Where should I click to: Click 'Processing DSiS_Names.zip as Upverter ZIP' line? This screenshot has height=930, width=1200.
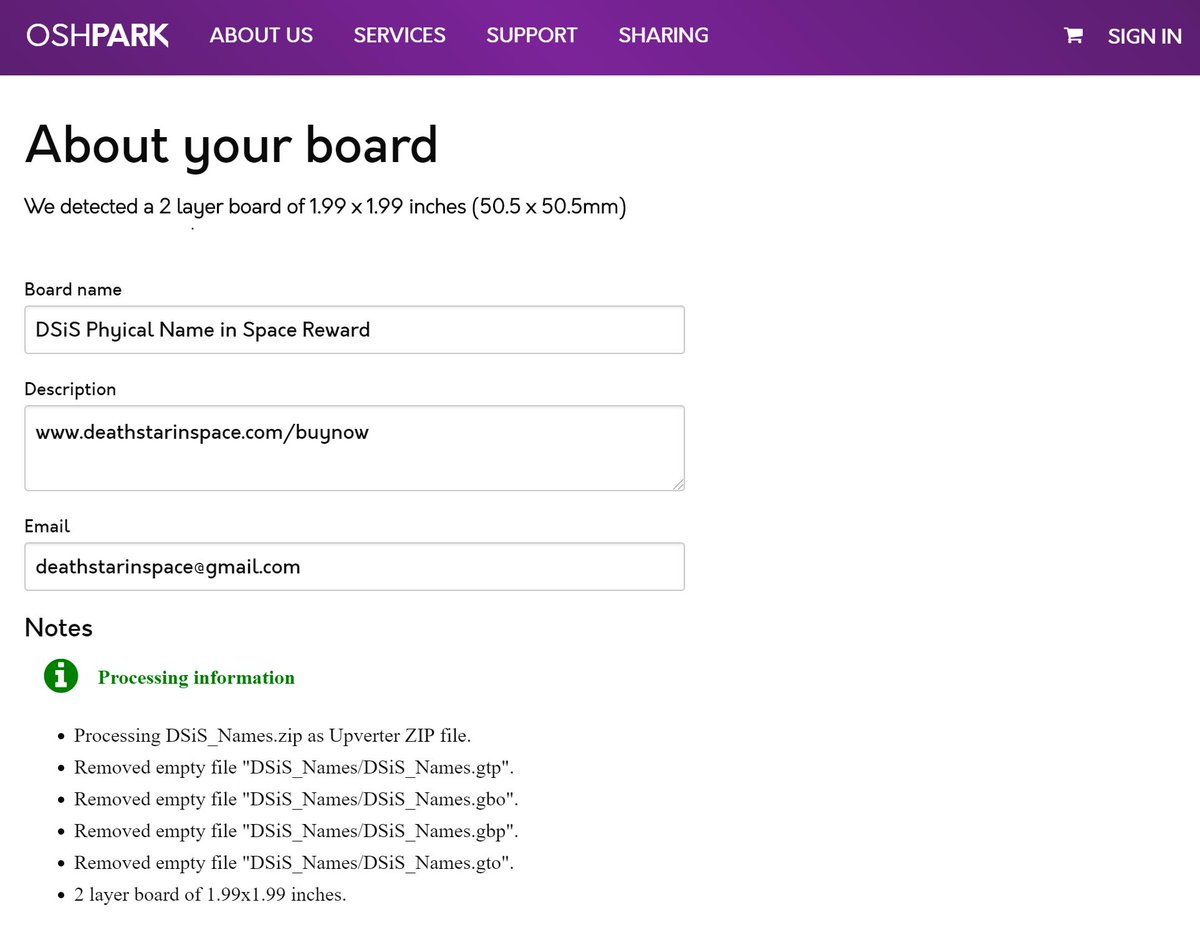pos(272,736)
